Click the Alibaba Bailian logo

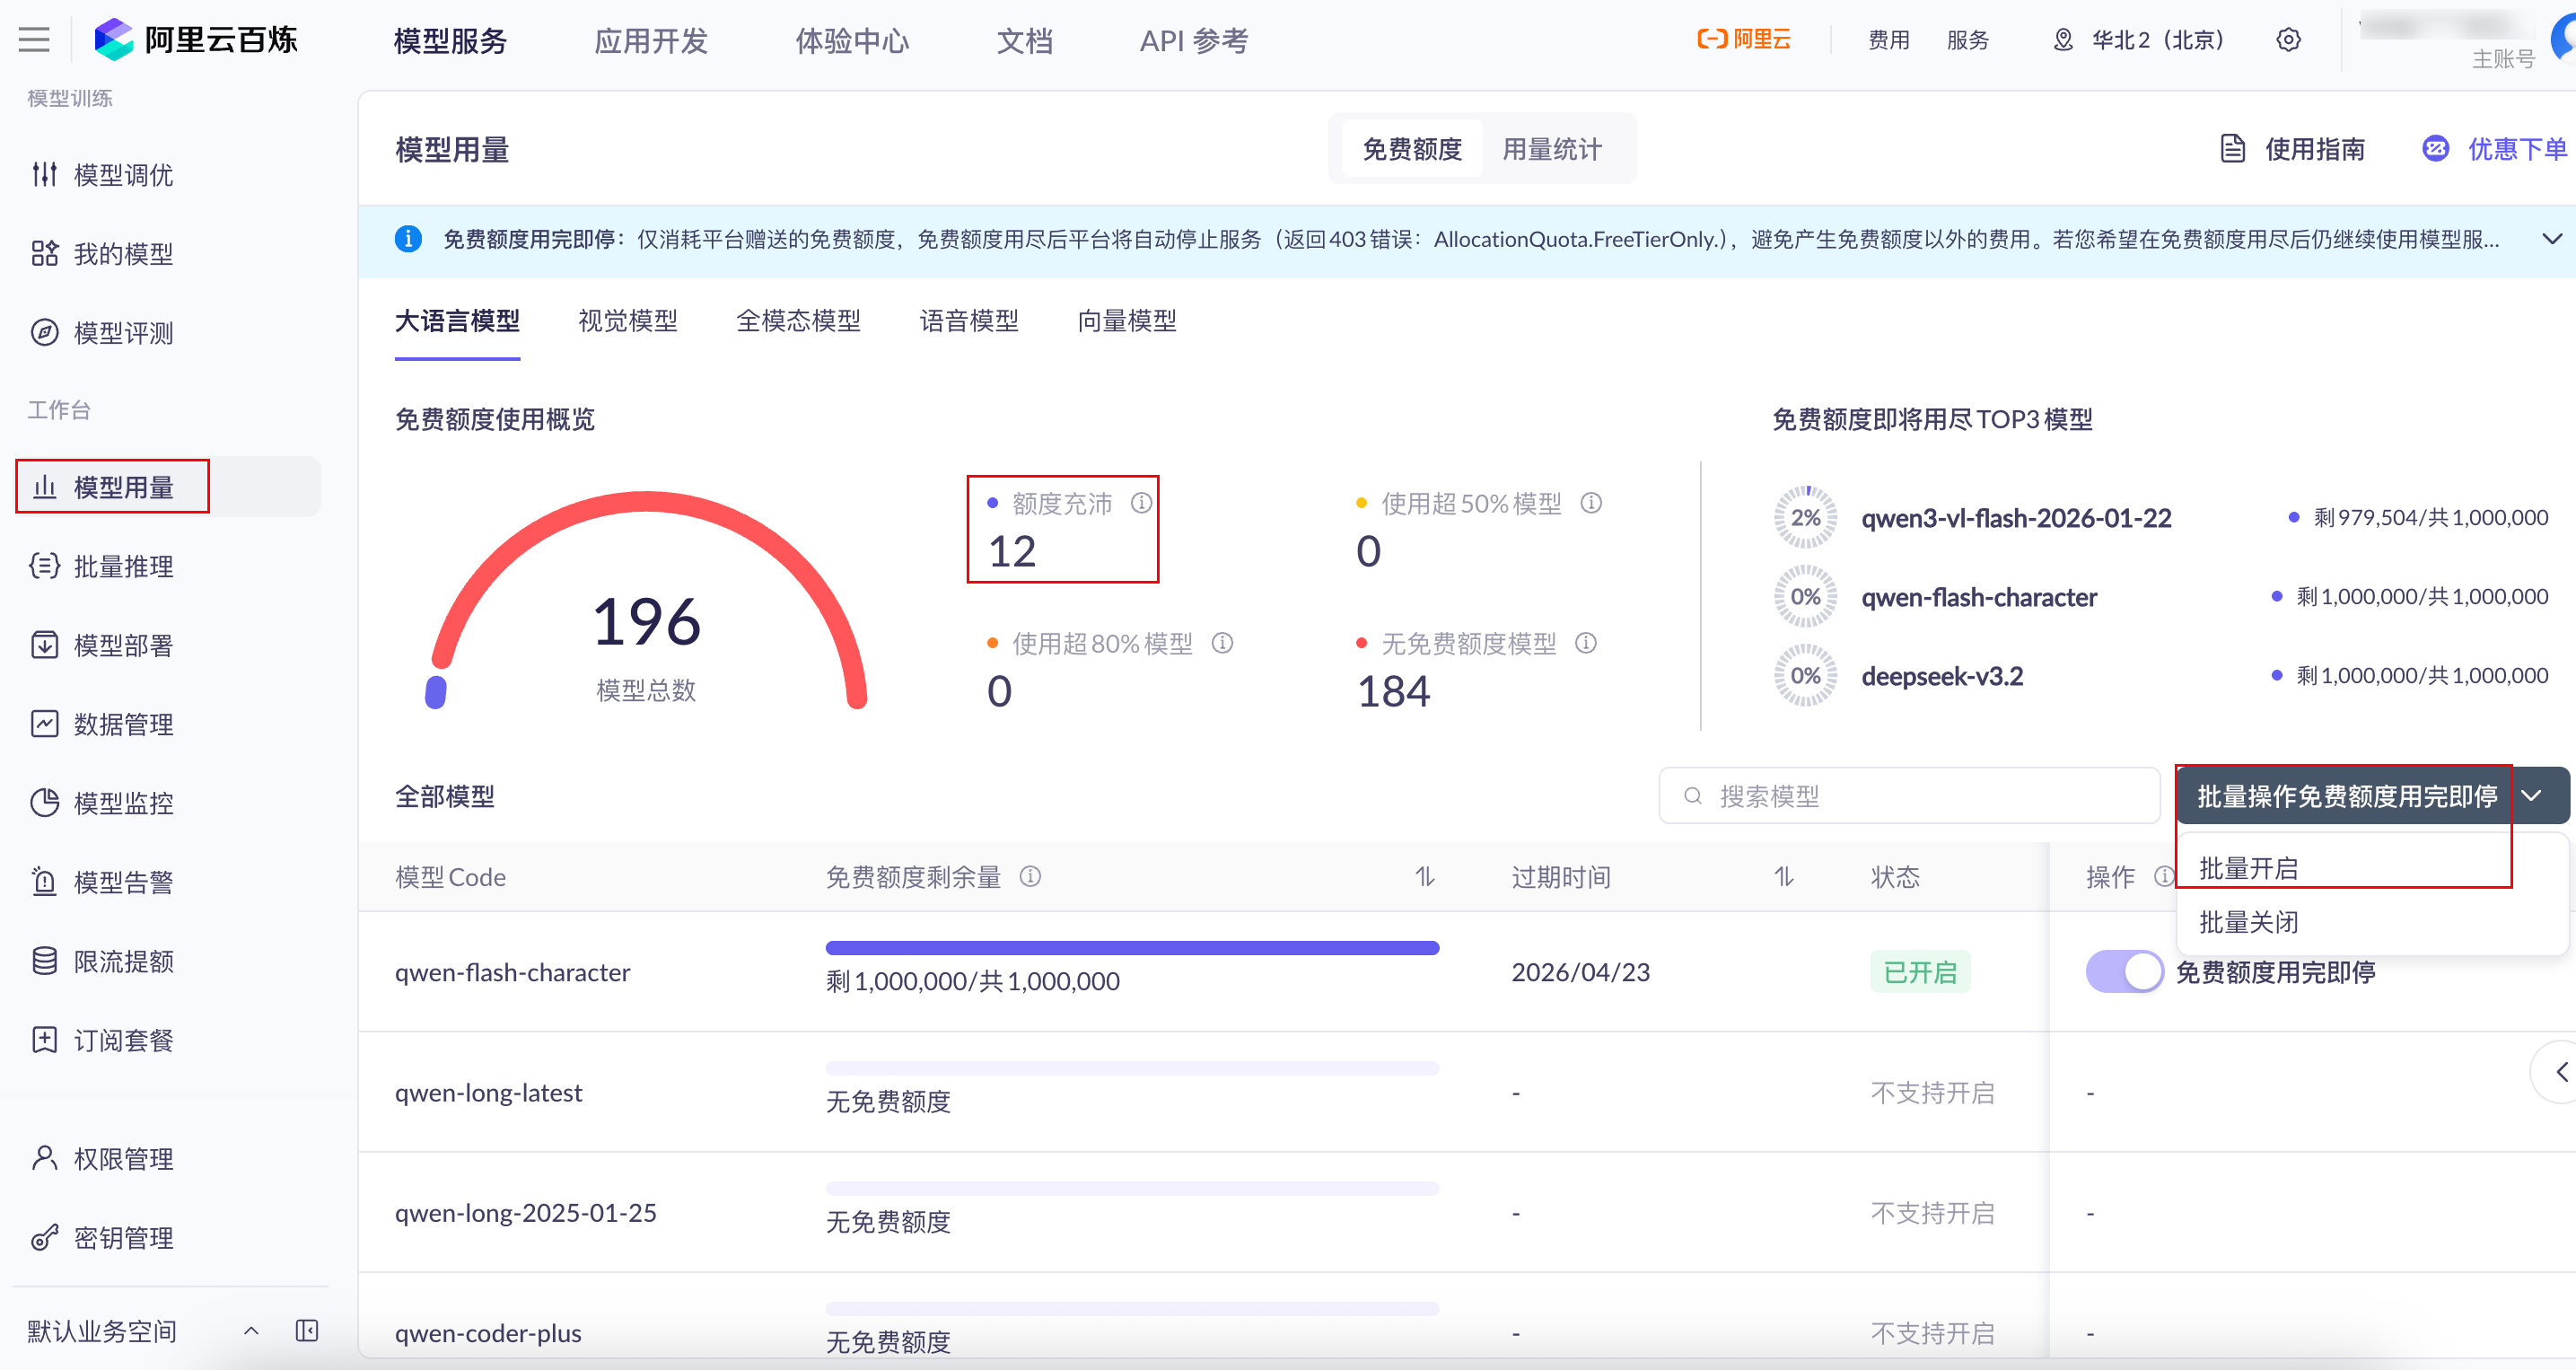[x=196, y=40]
